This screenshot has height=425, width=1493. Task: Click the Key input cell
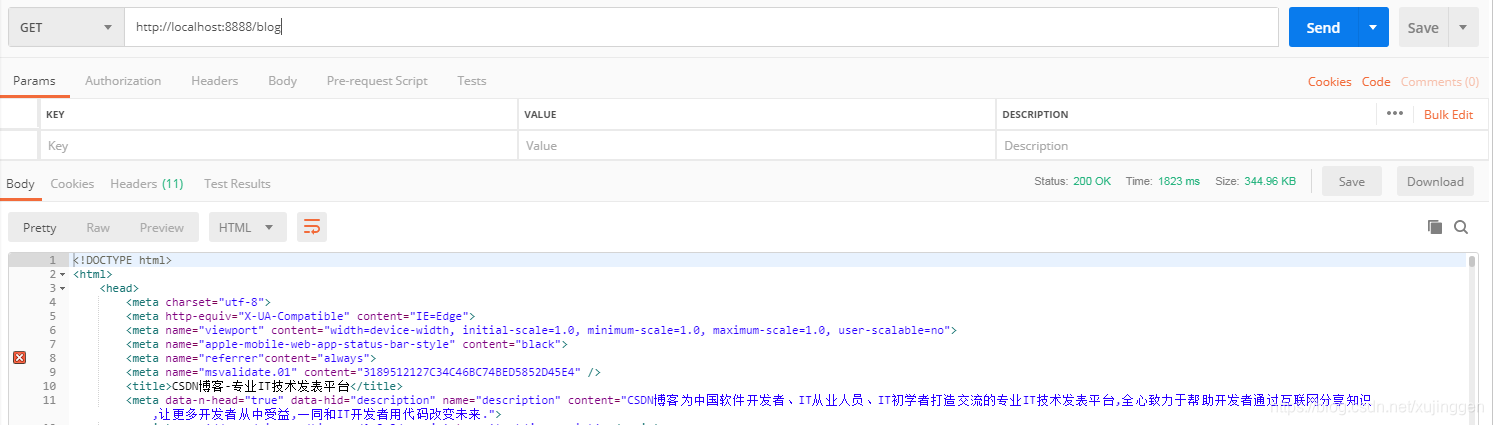(x=278, y=145)
